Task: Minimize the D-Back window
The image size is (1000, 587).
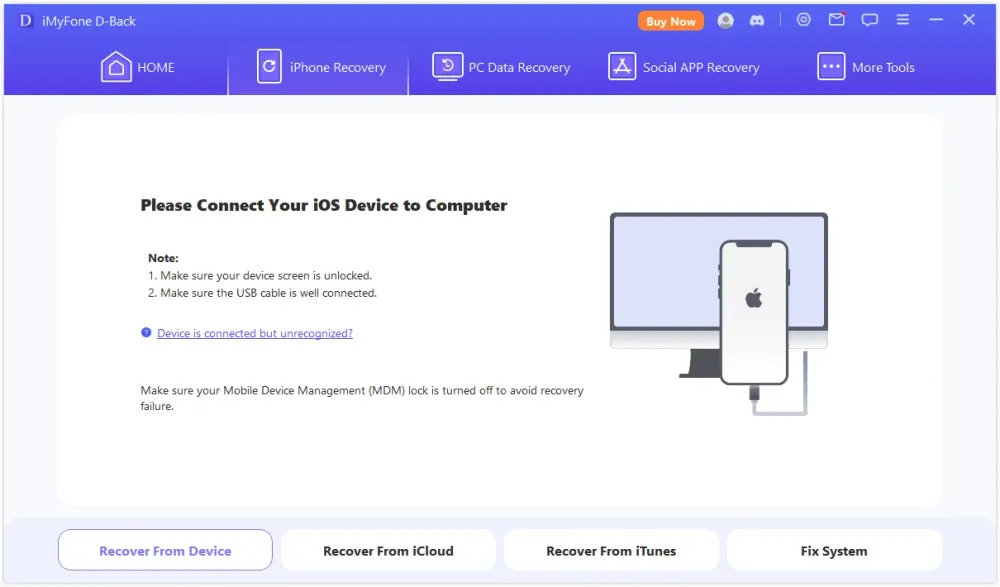Action: (x=936, y=20)
